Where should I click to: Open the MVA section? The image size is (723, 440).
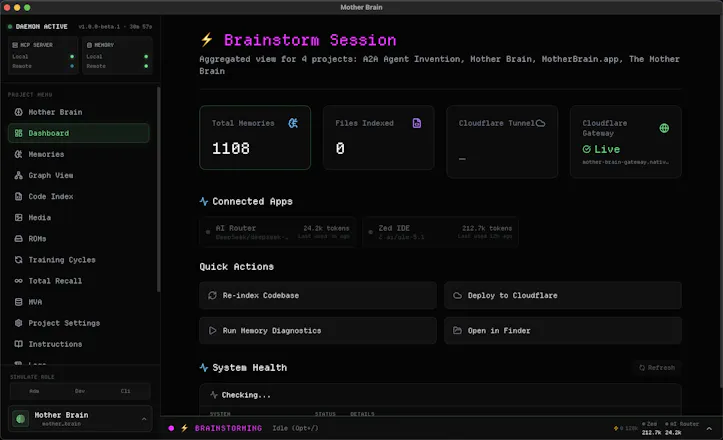[78, 302]
